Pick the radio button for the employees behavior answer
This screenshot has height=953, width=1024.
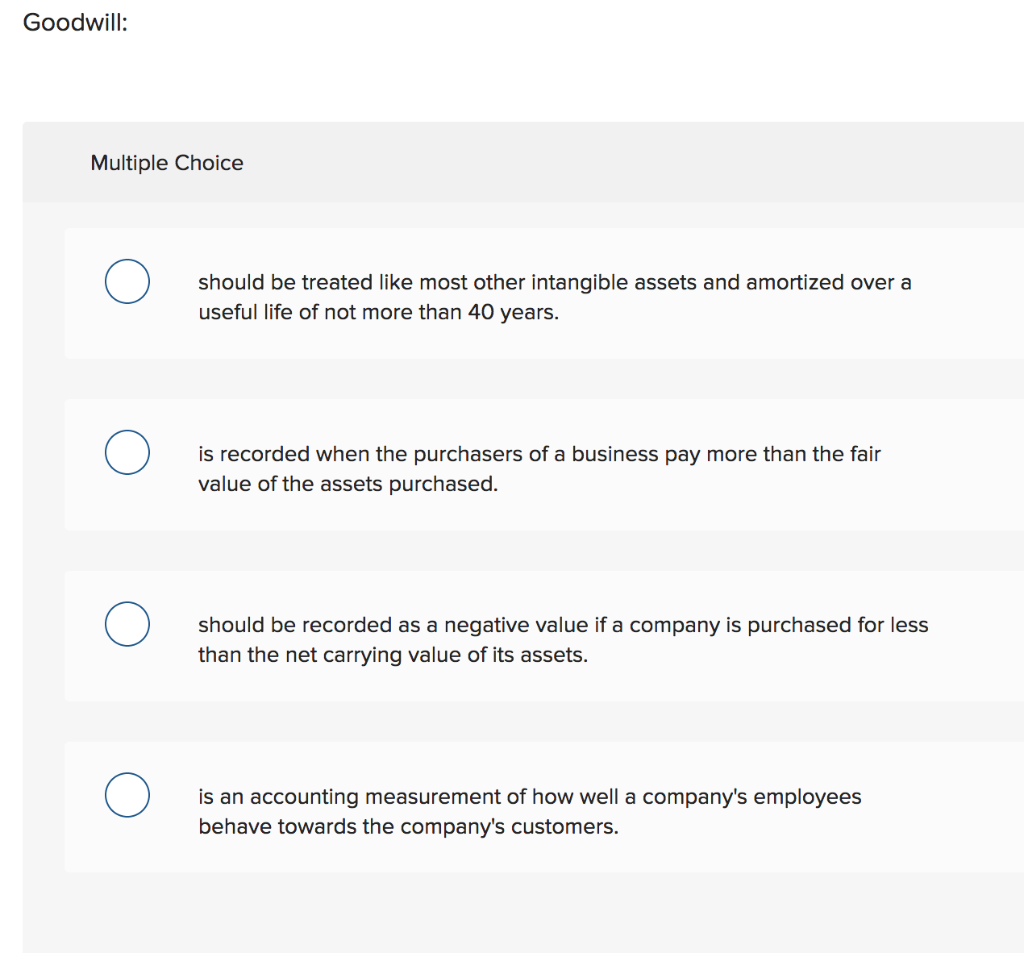127,795
